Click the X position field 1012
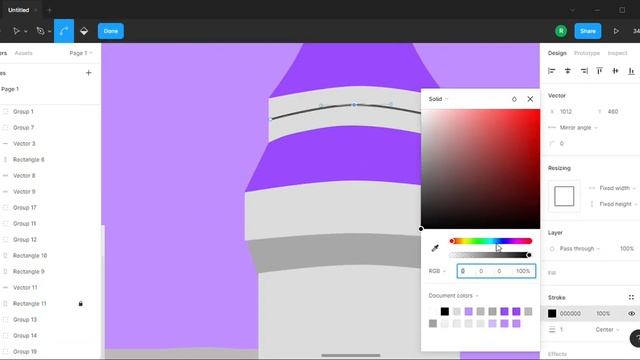Image resolution: width=640 pixels, height=360 pixels. coord(566,111)
